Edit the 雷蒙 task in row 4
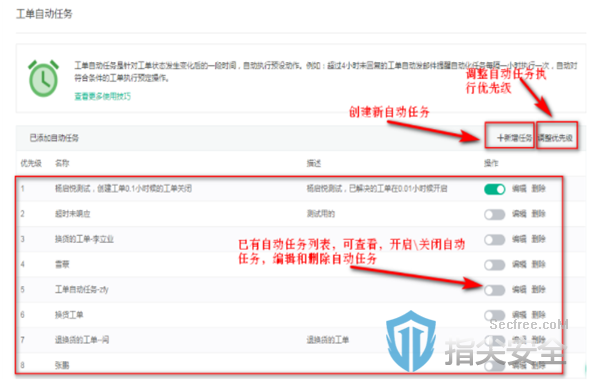This screenshot has height=385, width=596. coord(519,264)
